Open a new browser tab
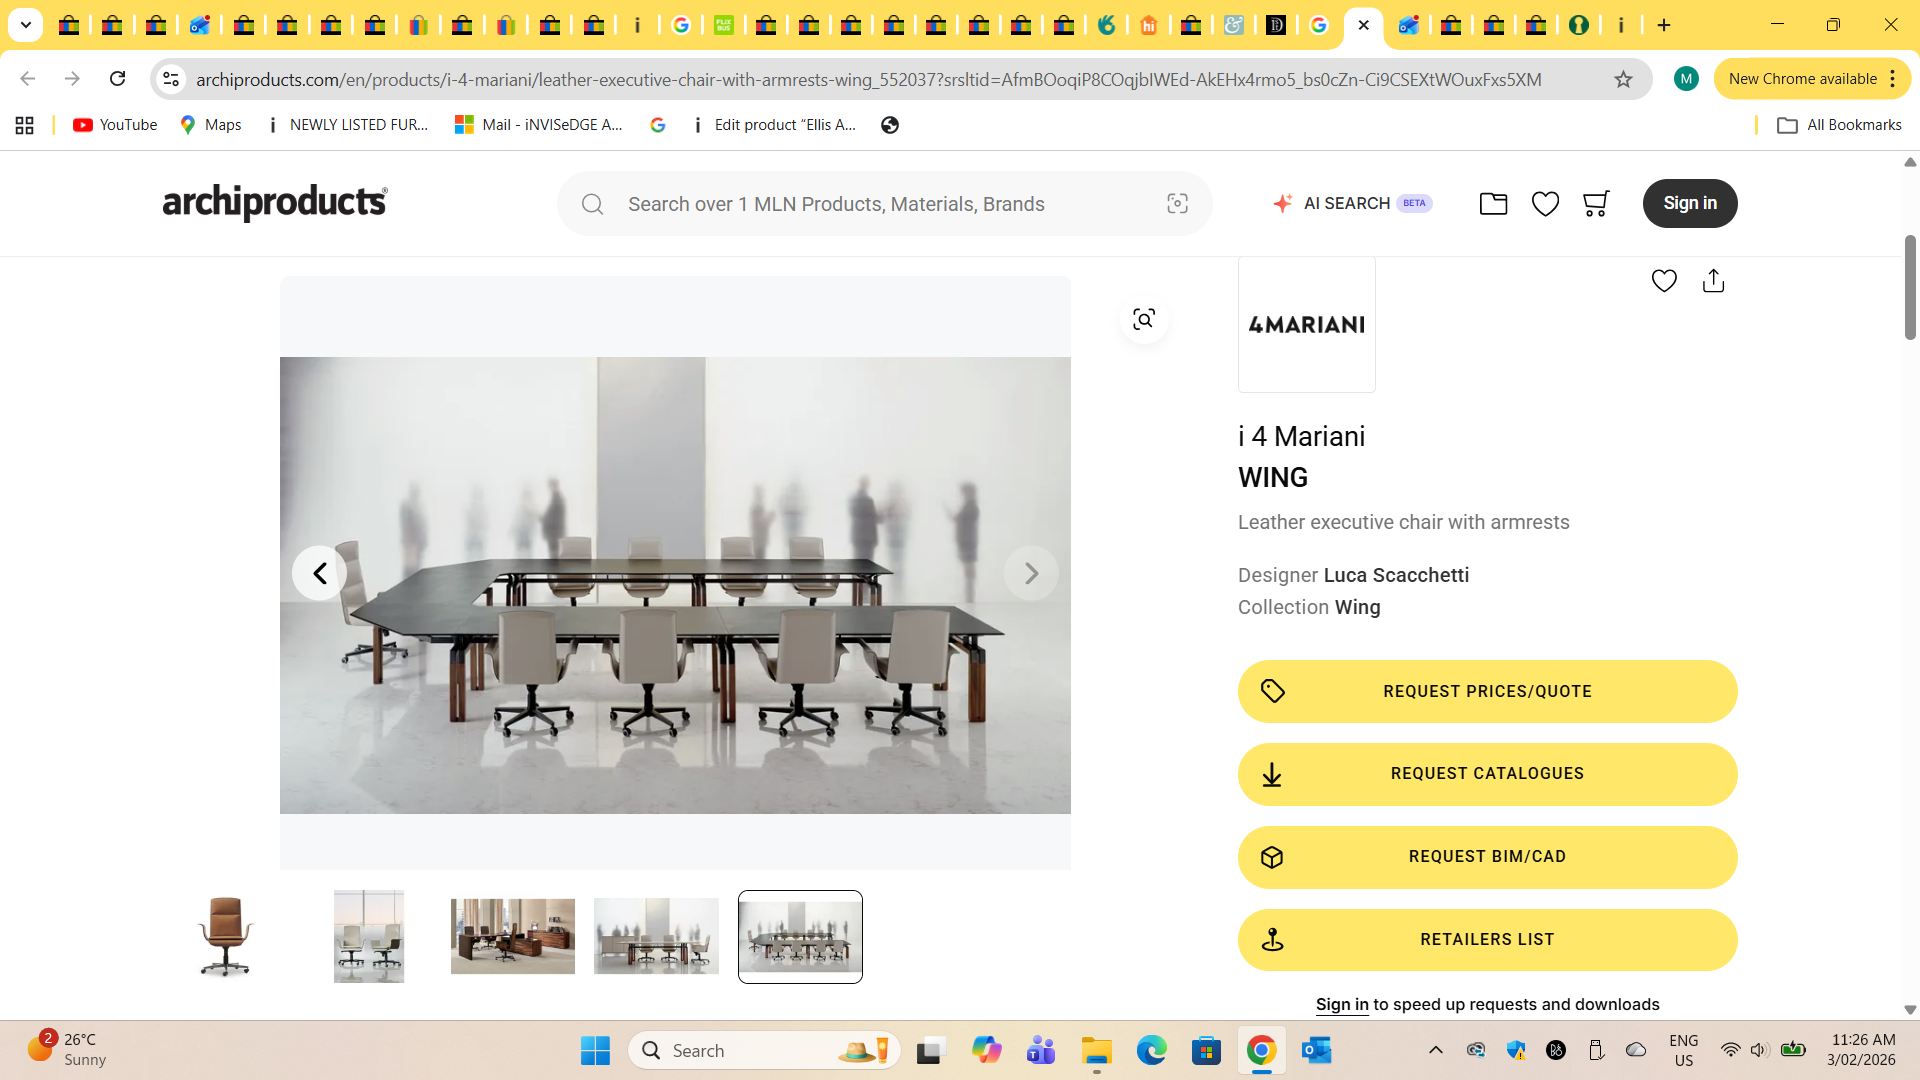Screen dimensions: 1920x1080 (x=1664, y=25)
